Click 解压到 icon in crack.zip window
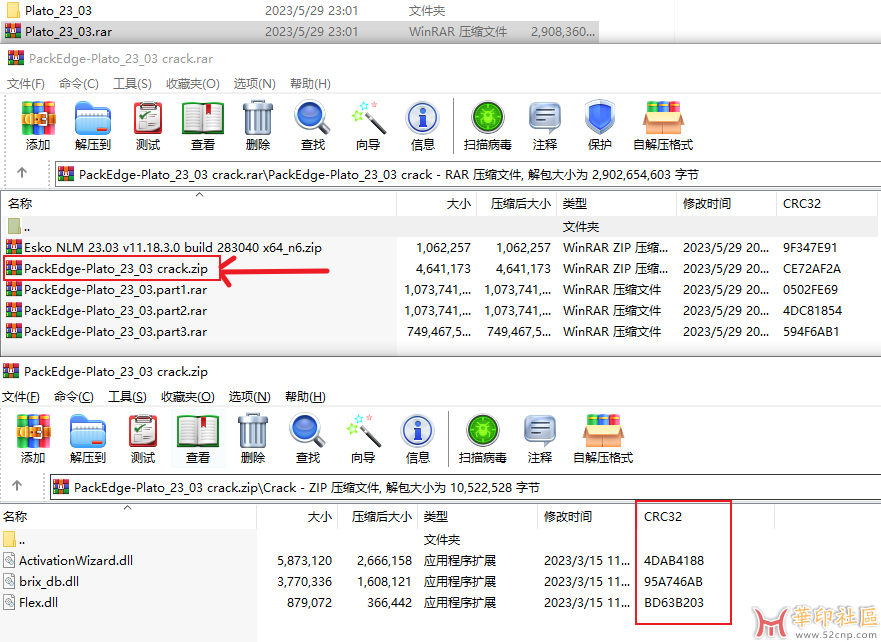Image resolution: width=881 pixels, height=642 pixels. [88, 431]
